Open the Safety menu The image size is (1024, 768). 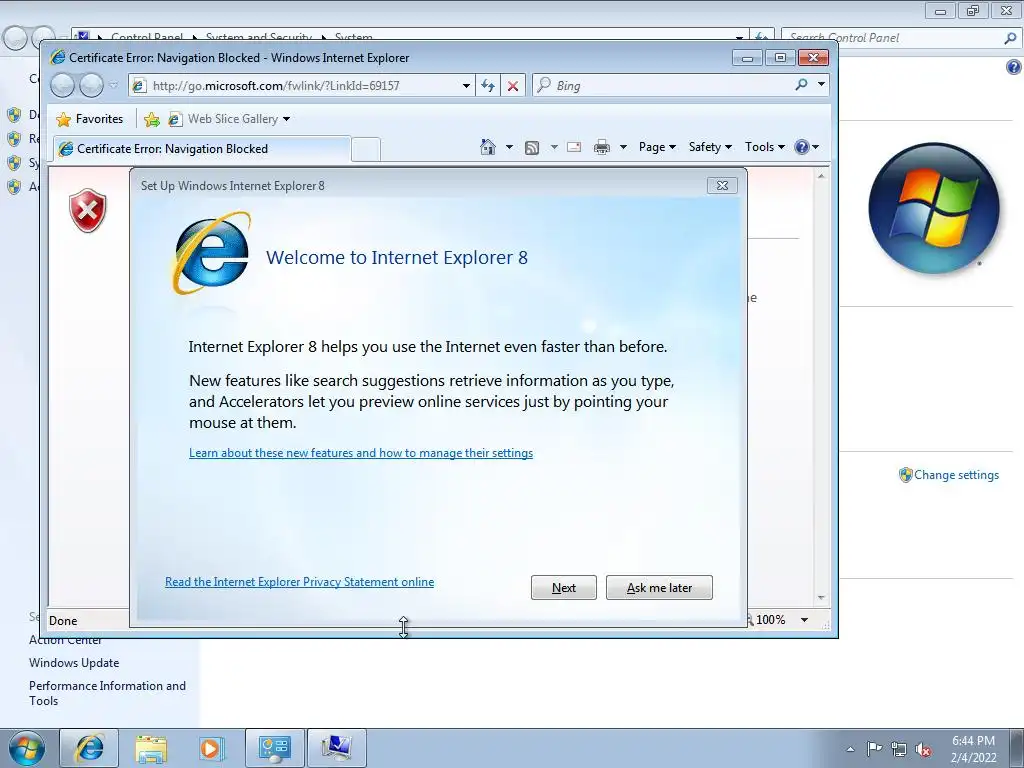point(710,147)
